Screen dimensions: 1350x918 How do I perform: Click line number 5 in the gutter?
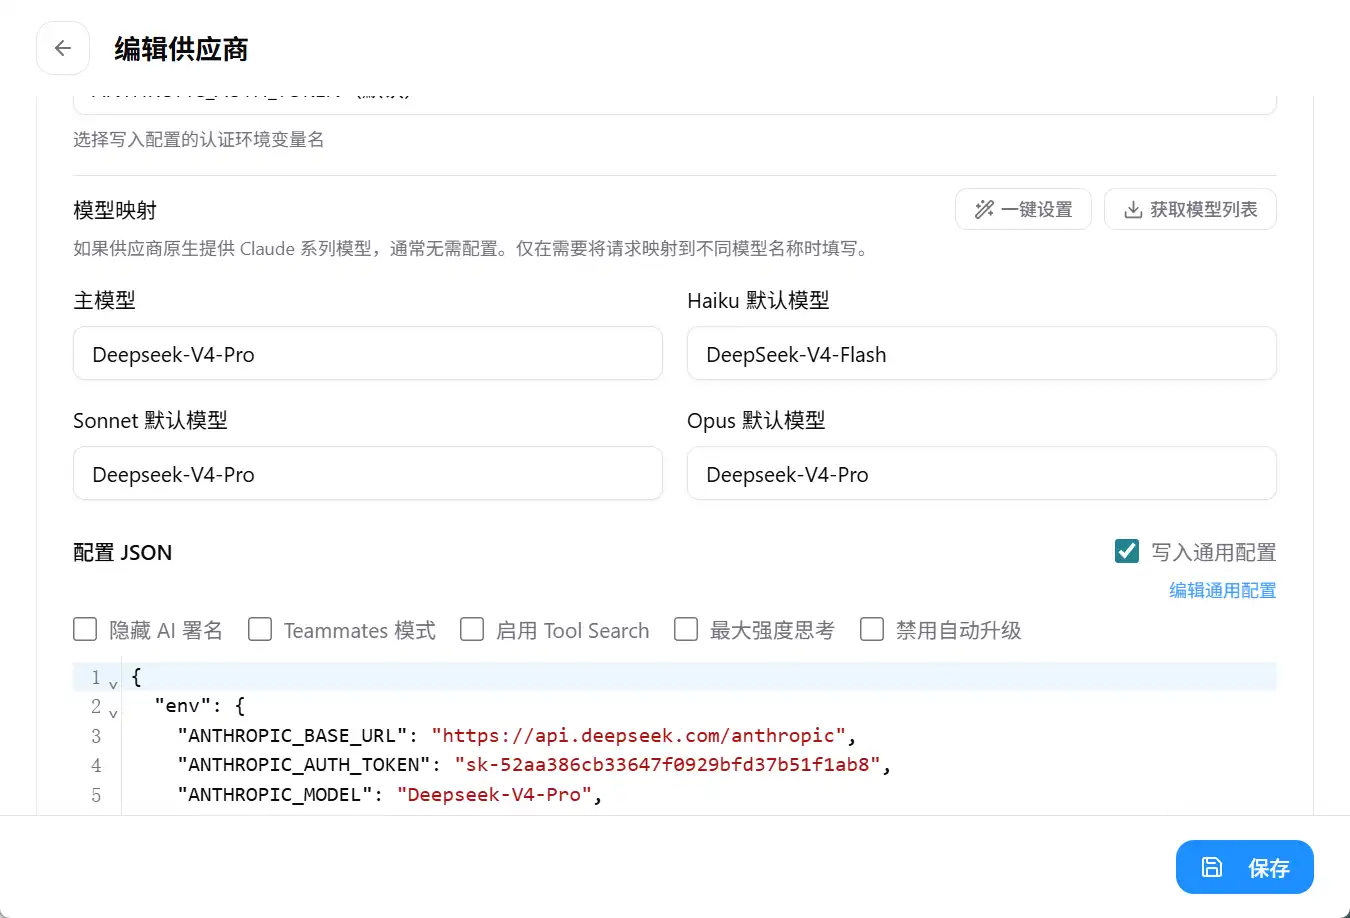pyautogui.click(x=96, y=795)
